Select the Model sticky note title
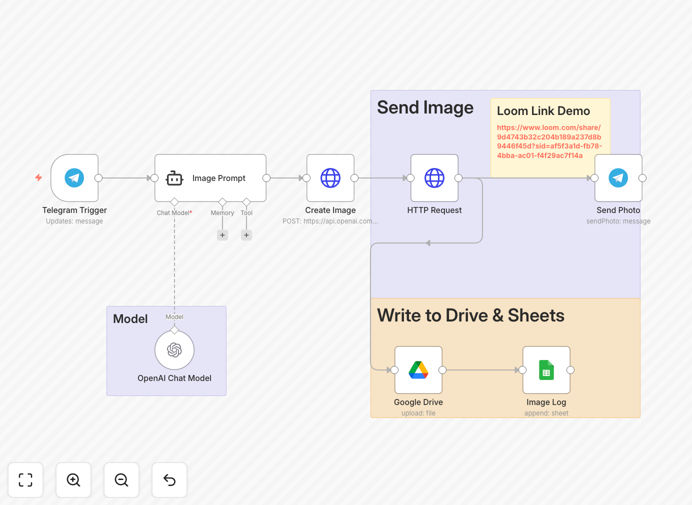Image resolution: width=692 pixels, height=505 pixels. (130, 319)
